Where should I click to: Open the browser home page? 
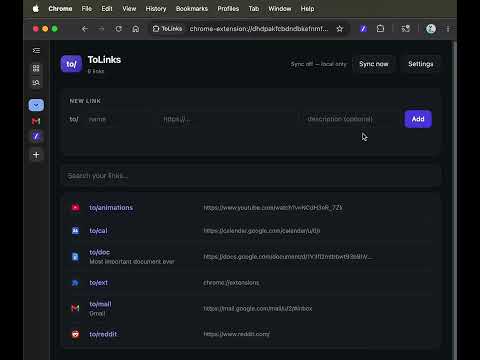click(x=136, y=29)
